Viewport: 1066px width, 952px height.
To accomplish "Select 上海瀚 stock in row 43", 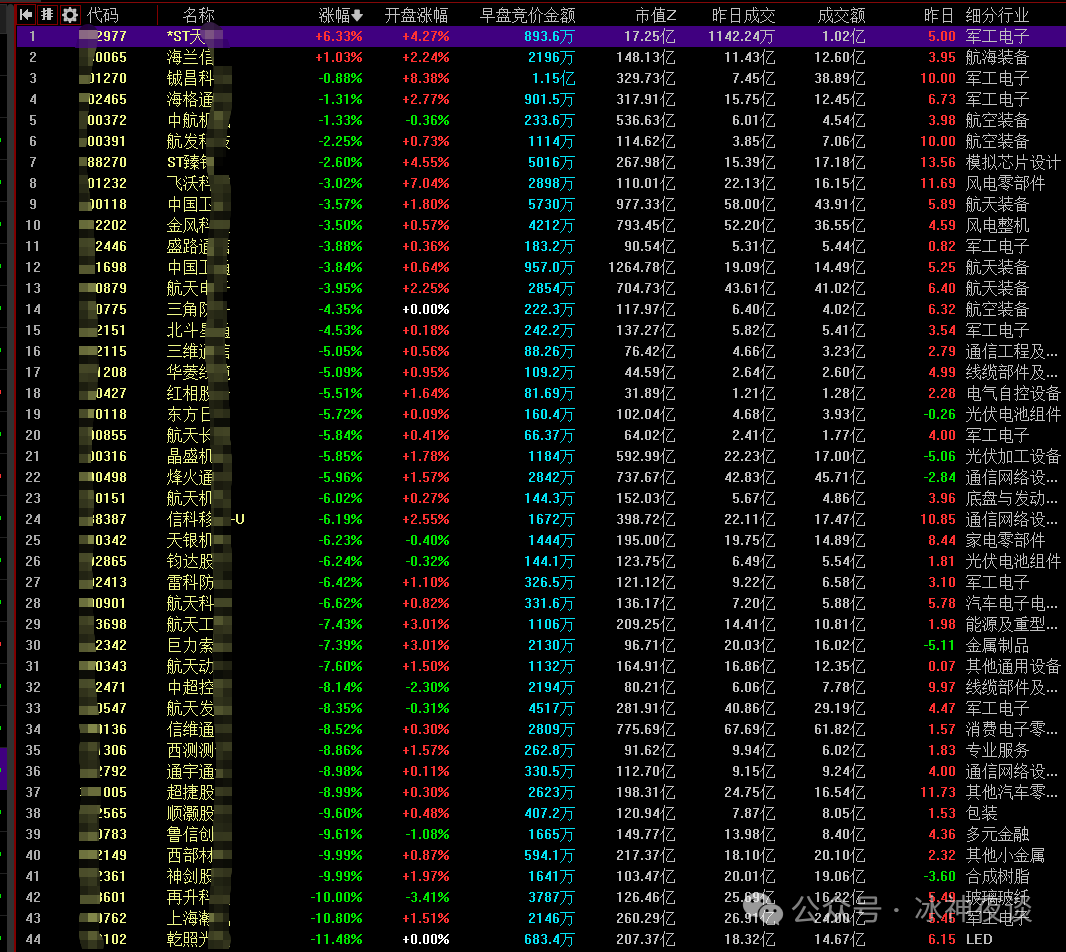I will (x=190, y=919).
